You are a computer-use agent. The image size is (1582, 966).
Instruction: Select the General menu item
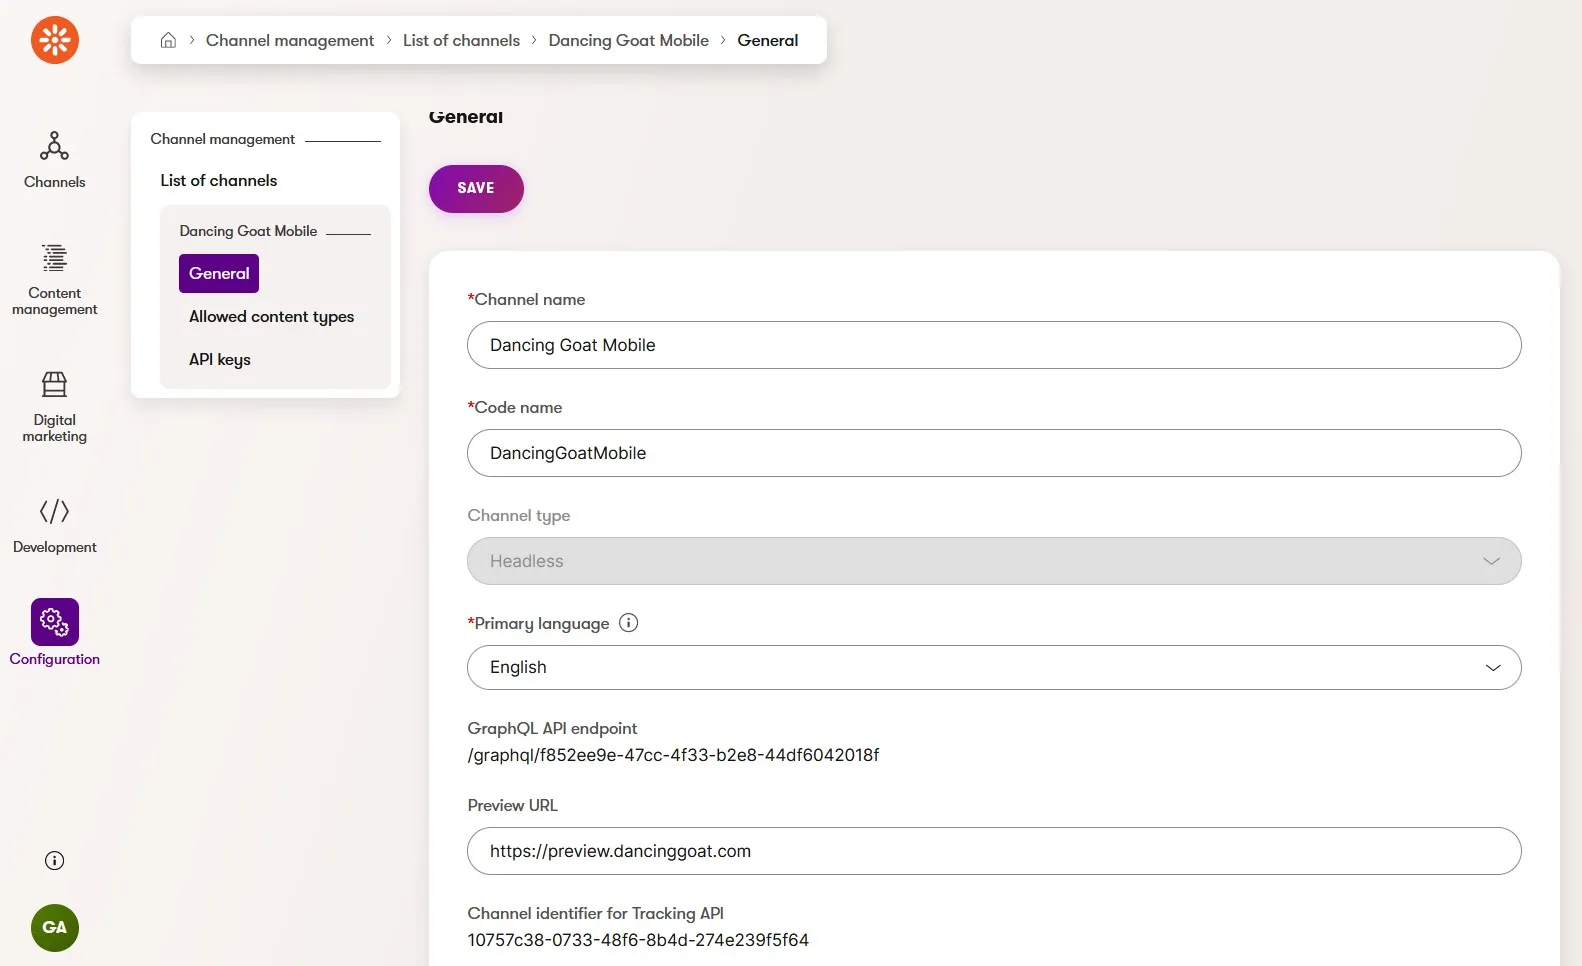click(219, 274)
